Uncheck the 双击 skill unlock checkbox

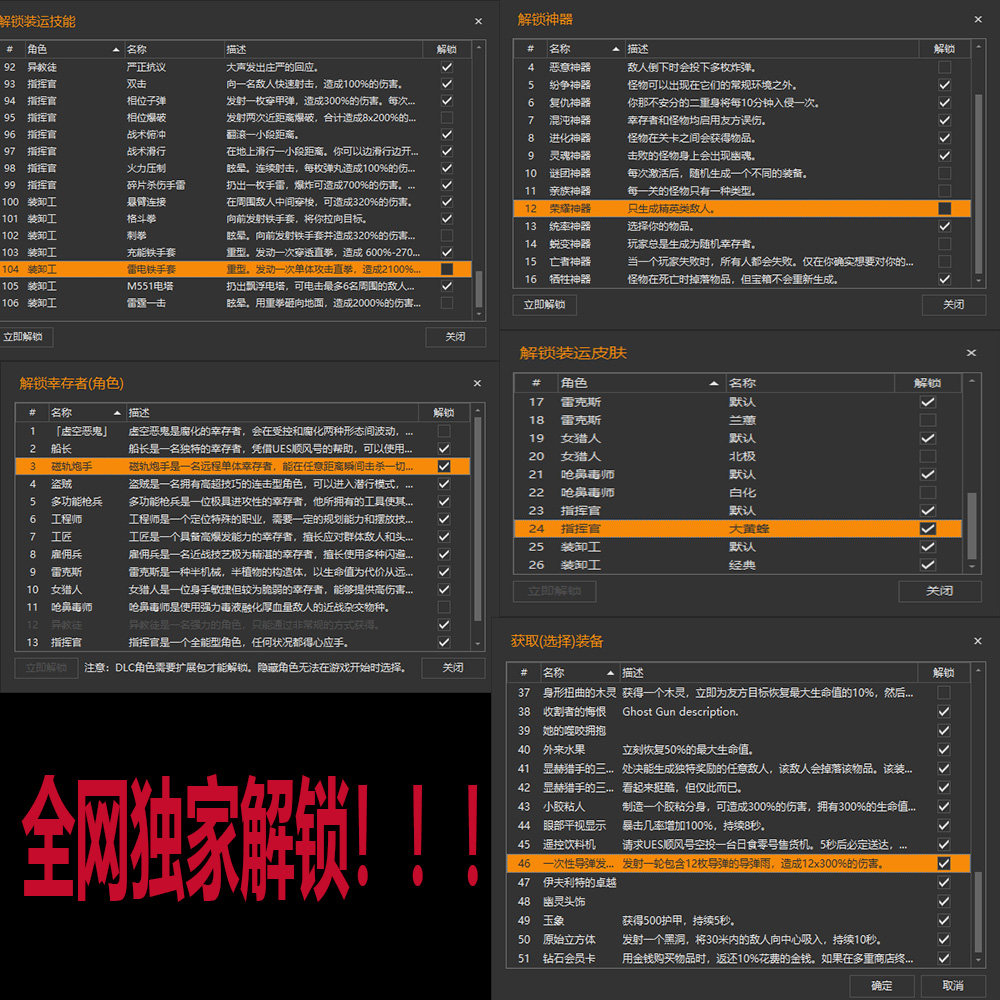[x=447, y=83]
